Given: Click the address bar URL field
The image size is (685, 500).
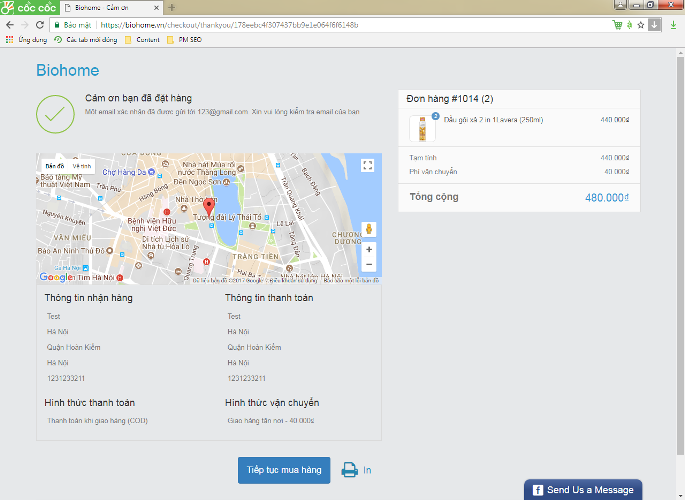Looking at the screenshot, I should [350, 24].
